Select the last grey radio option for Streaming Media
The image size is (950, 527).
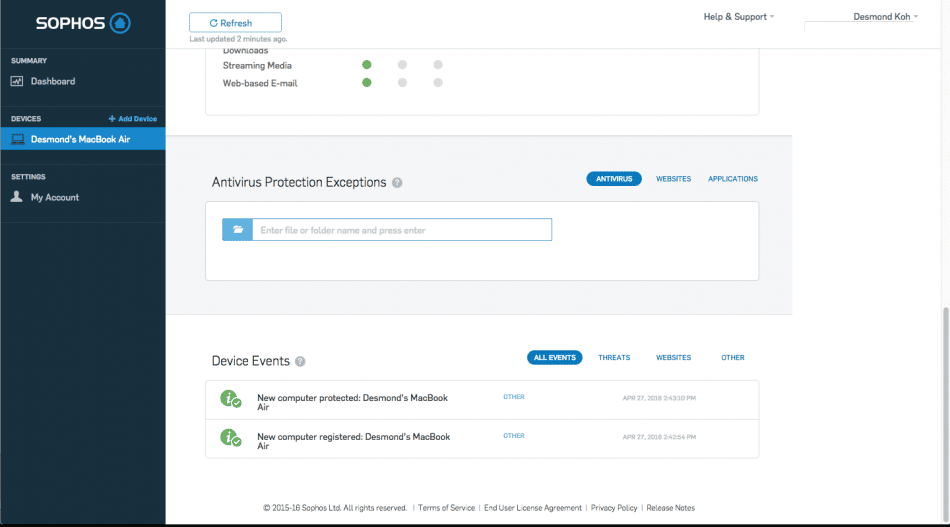(x=438, y=65)
